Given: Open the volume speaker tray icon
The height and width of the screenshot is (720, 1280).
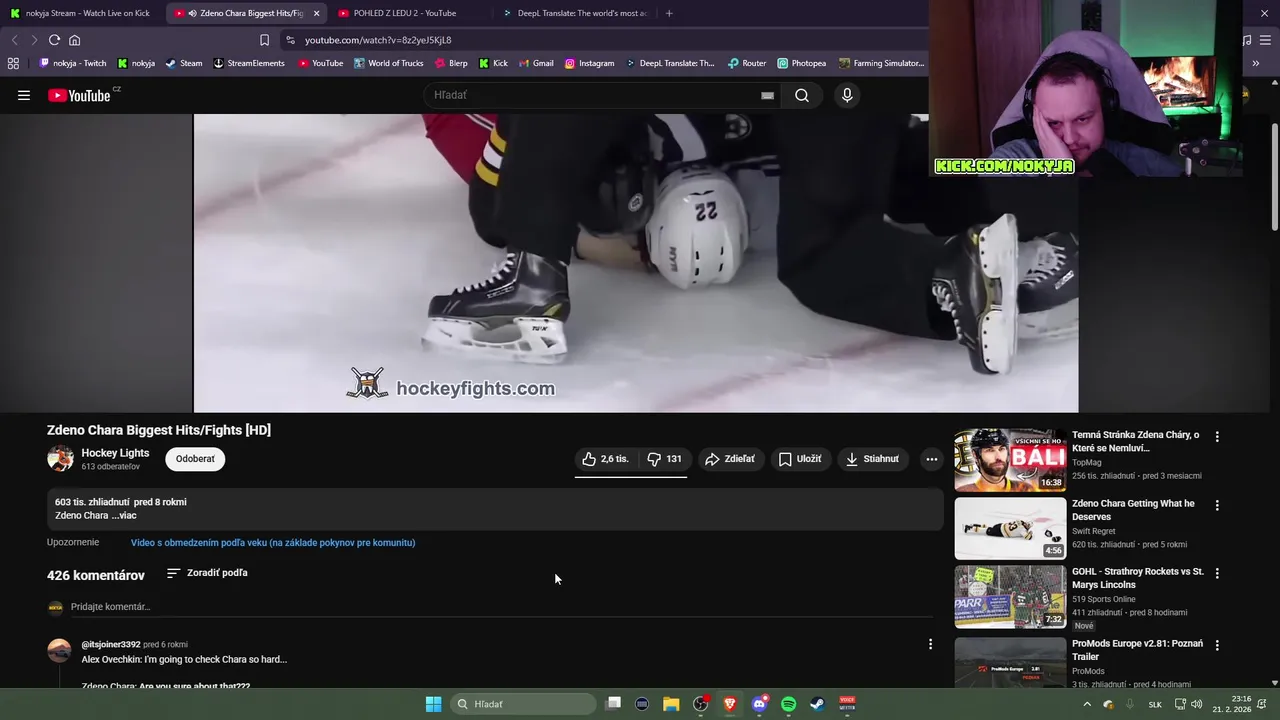Looking at the screenshot, I should tap(1197, 704).
